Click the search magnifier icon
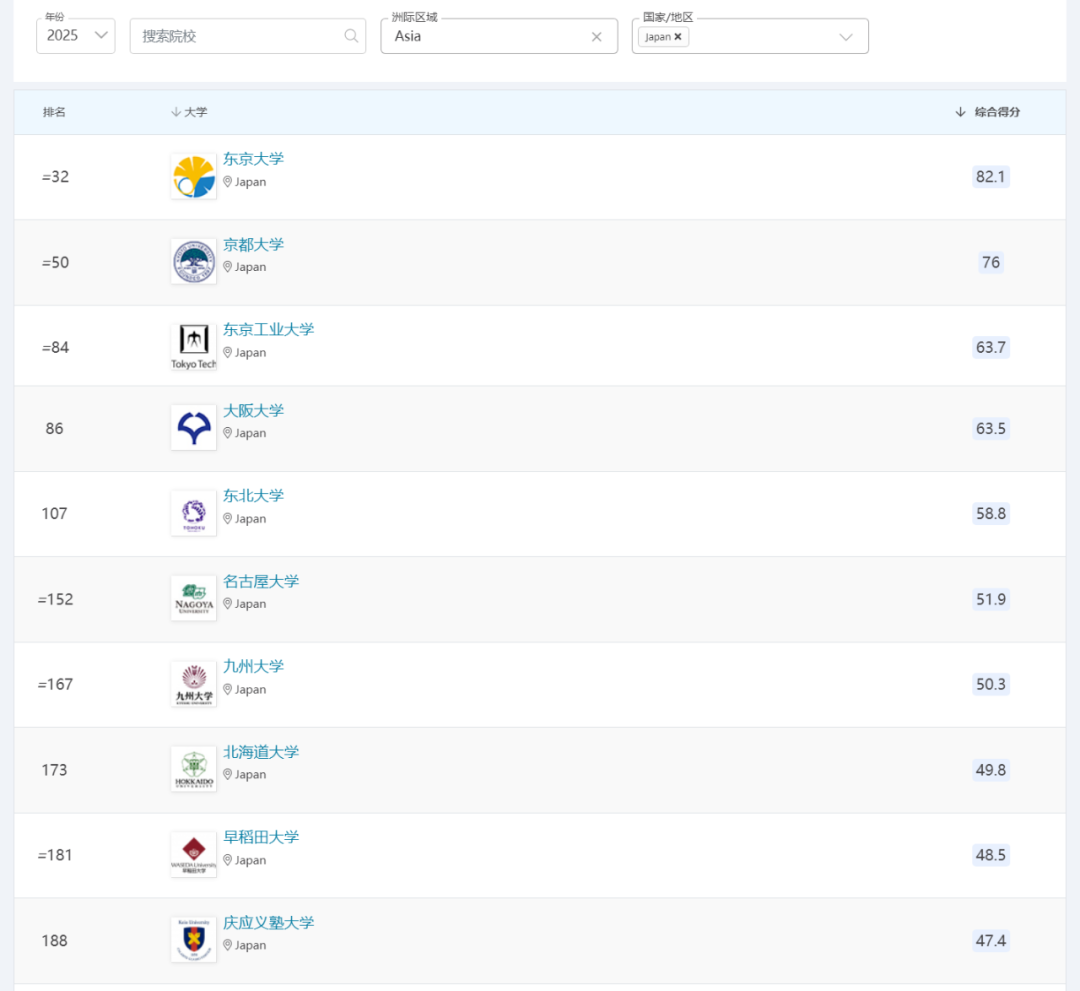This screenshot has width=1080, height=991. click(x=351, y=36)
